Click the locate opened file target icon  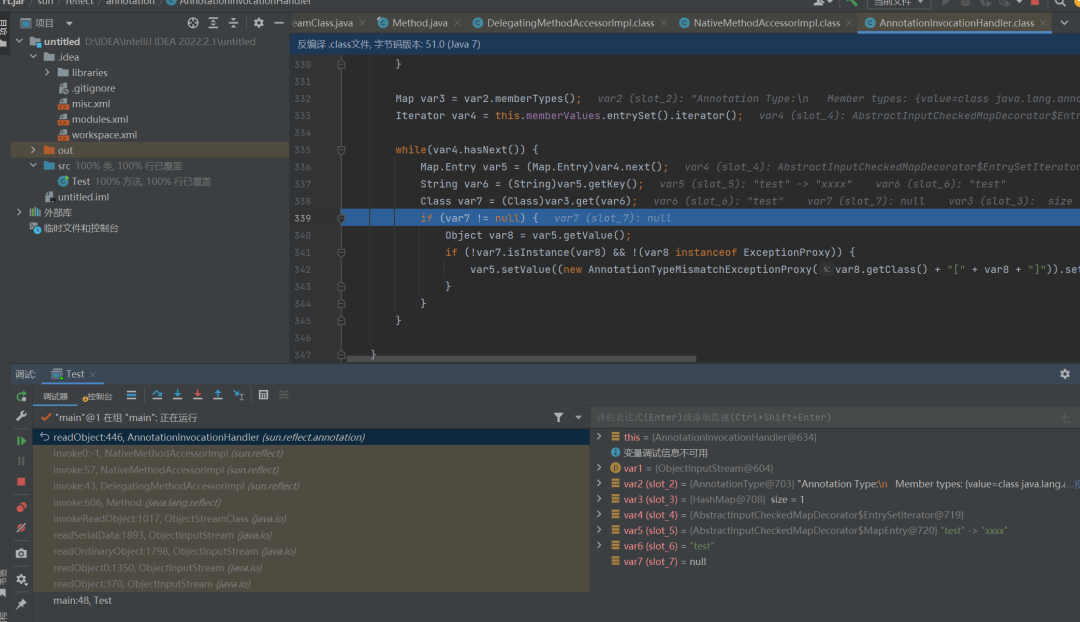tap(193, 23)
